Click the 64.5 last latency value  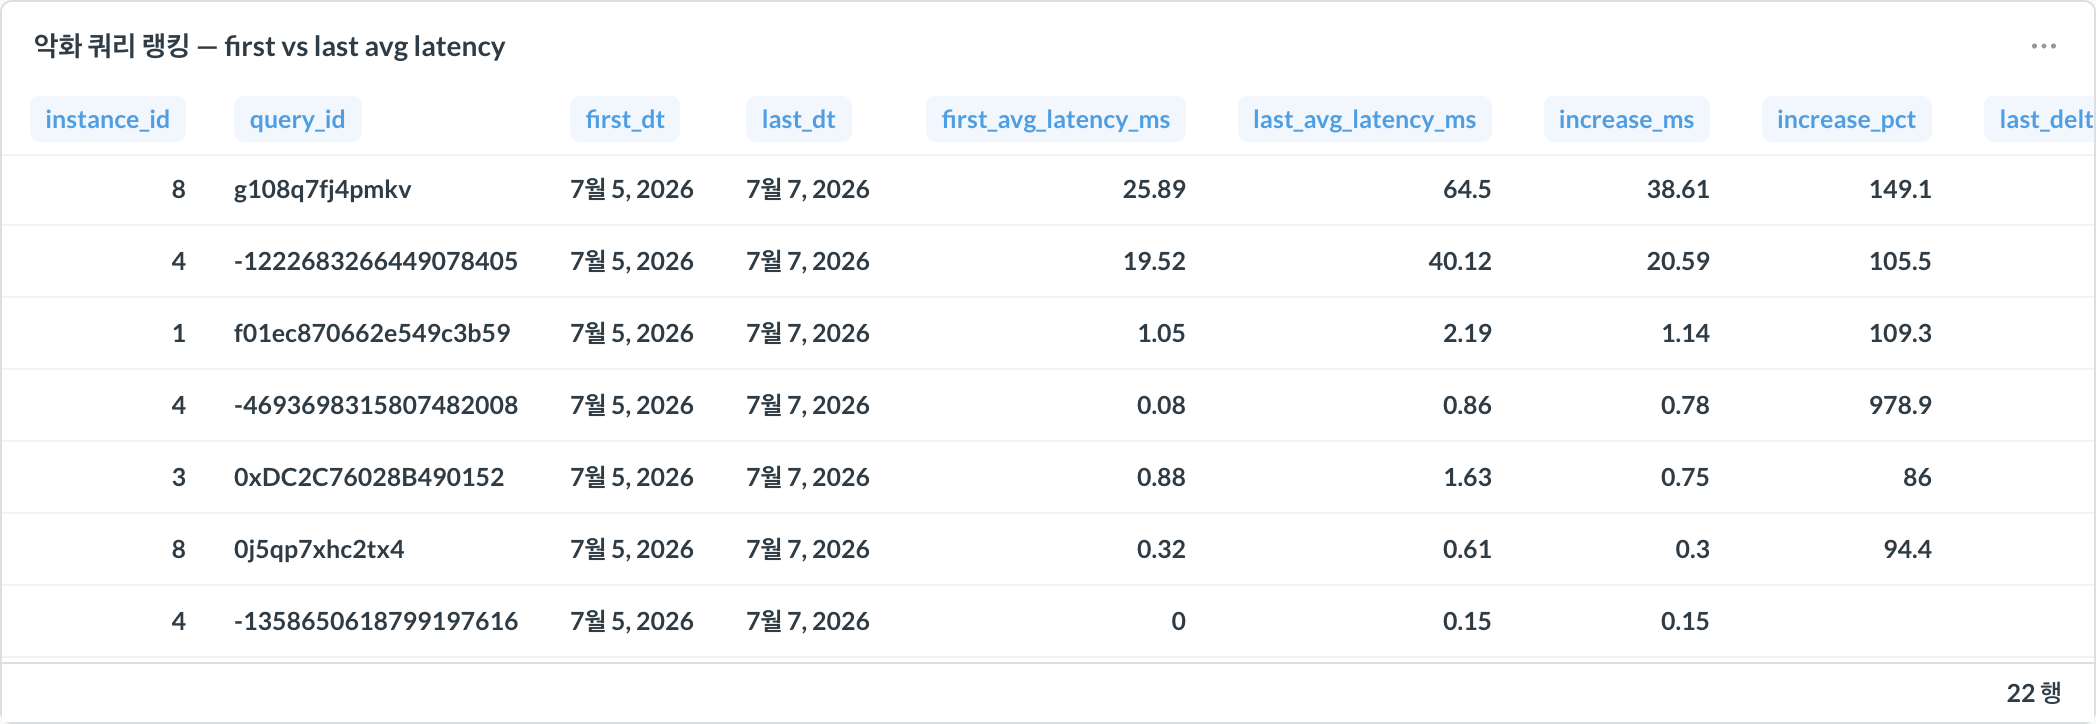[1467, 189]
